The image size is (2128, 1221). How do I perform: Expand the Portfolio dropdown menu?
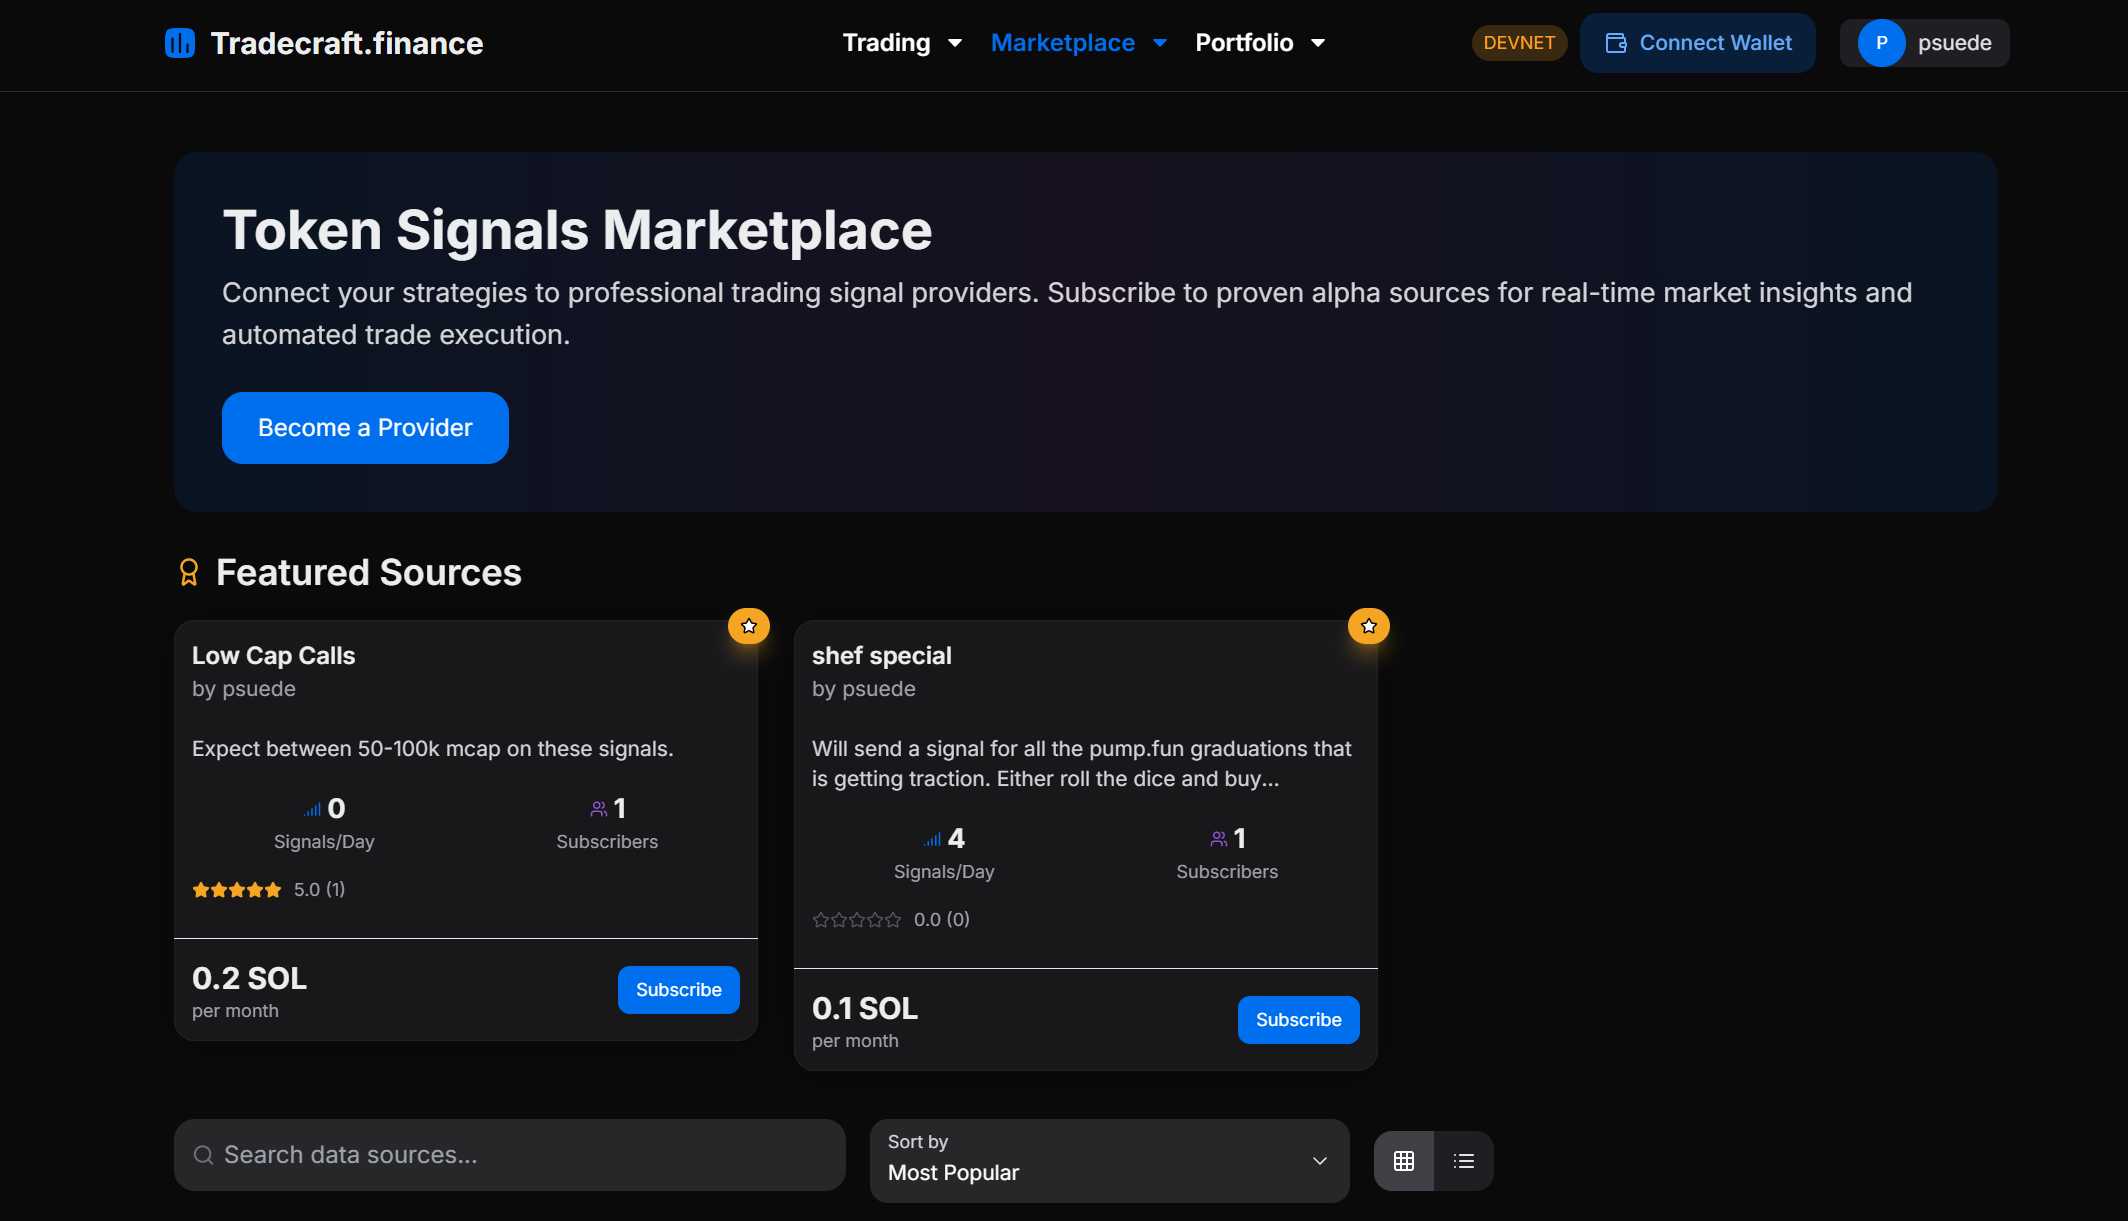click(1260, 43)
